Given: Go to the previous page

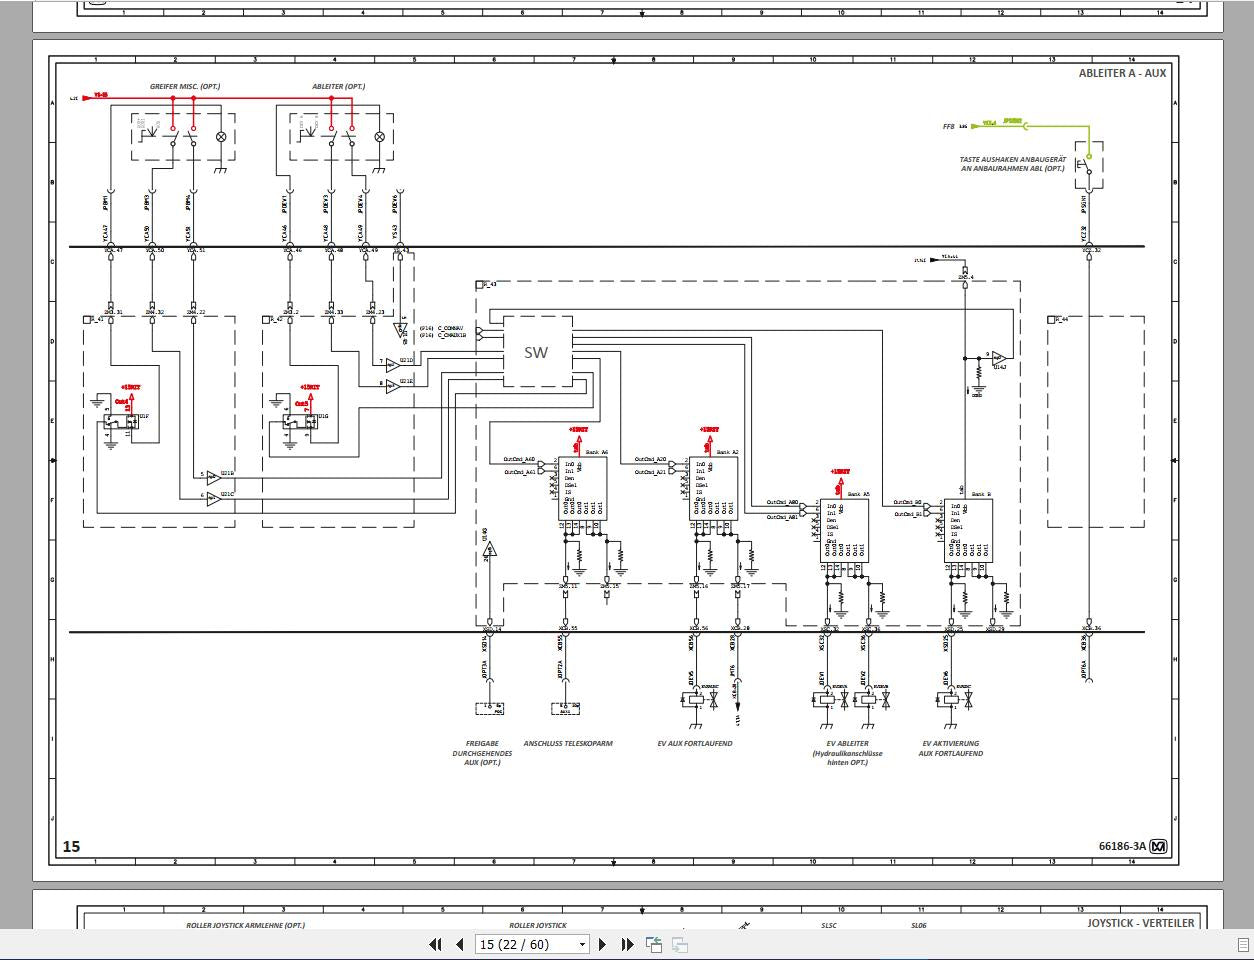Looking at the screenshot, I should 459,944.
